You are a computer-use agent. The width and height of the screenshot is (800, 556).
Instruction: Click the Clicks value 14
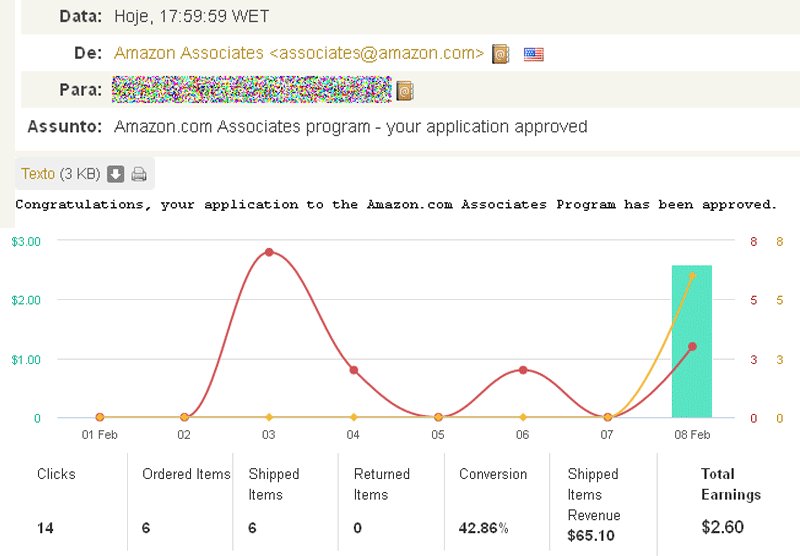click(45, 528)
